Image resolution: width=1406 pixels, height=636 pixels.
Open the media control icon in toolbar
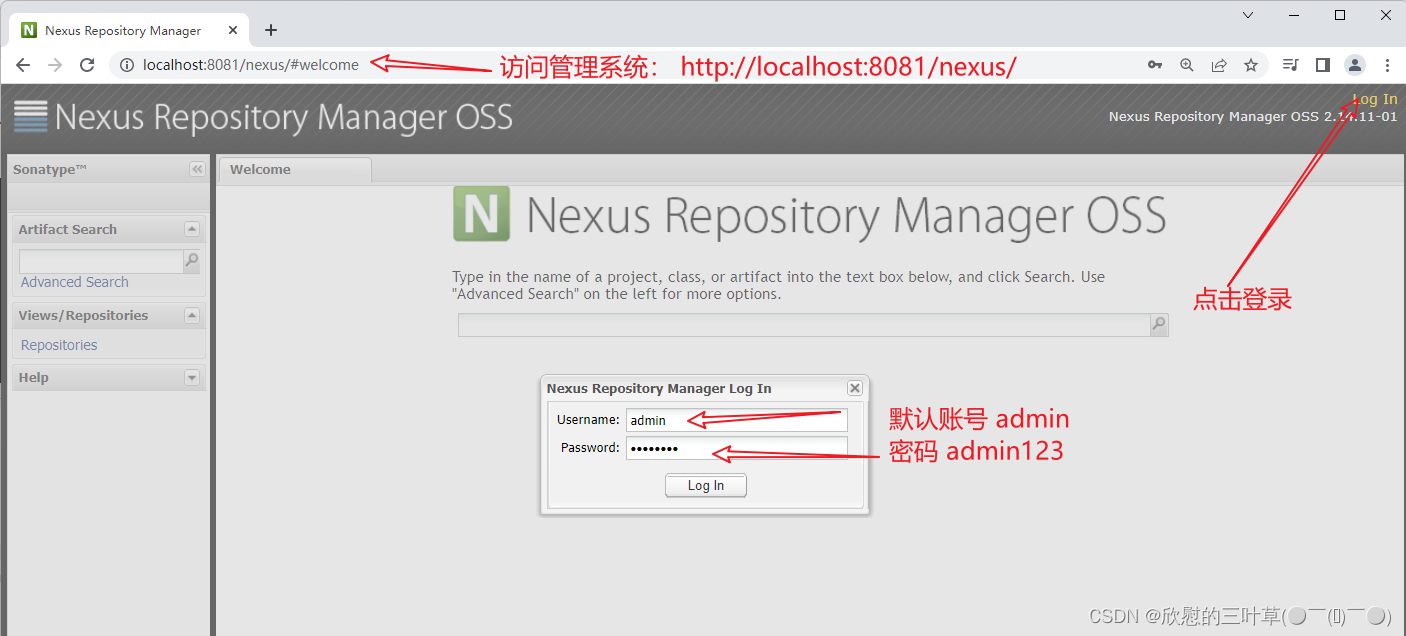coord(1291,65)
